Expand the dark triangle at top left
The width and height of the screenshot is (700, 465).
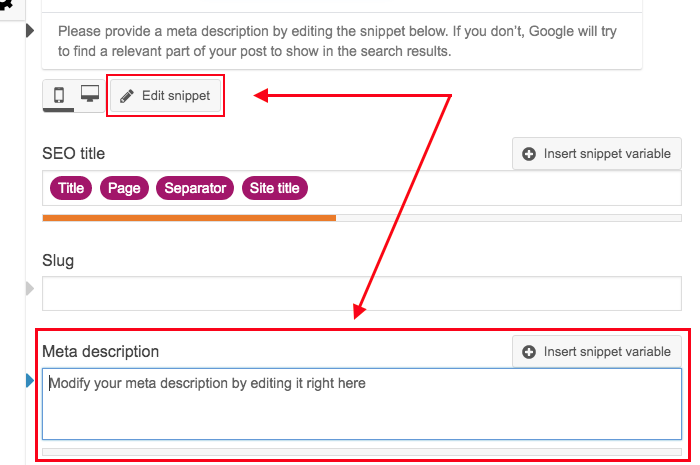point(30,32)
